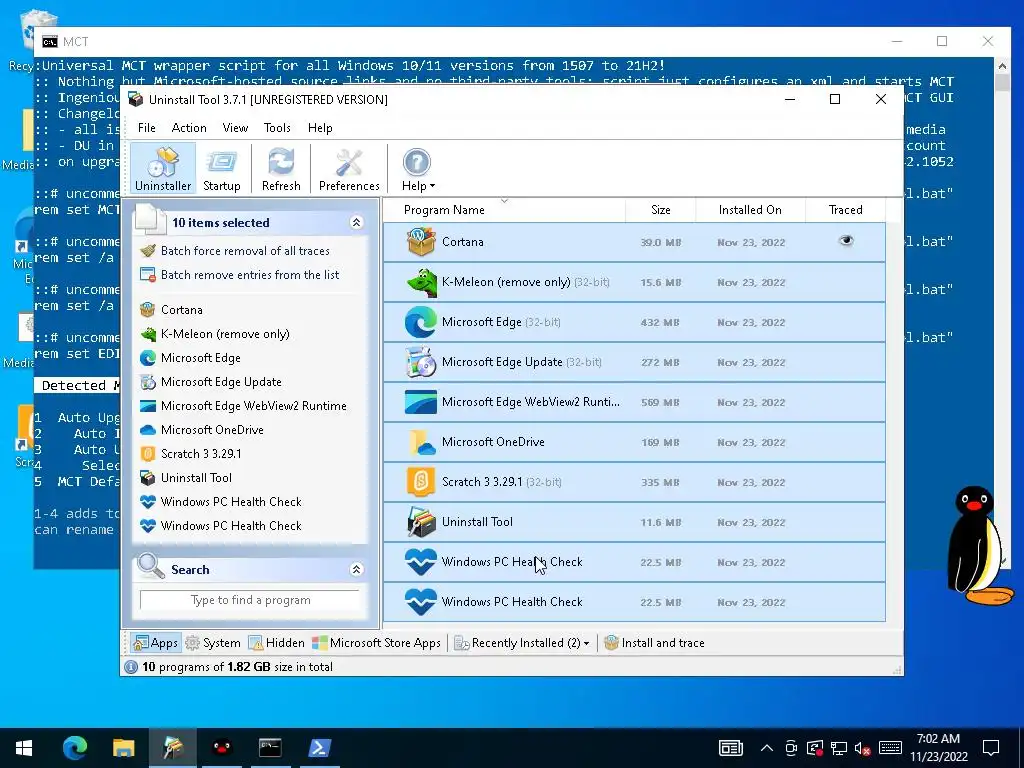Click the Cortana program icon in list
Image resolution: width=1024 pixels, height=768 pixels.
pyautogui.click(x=421, y=242)
